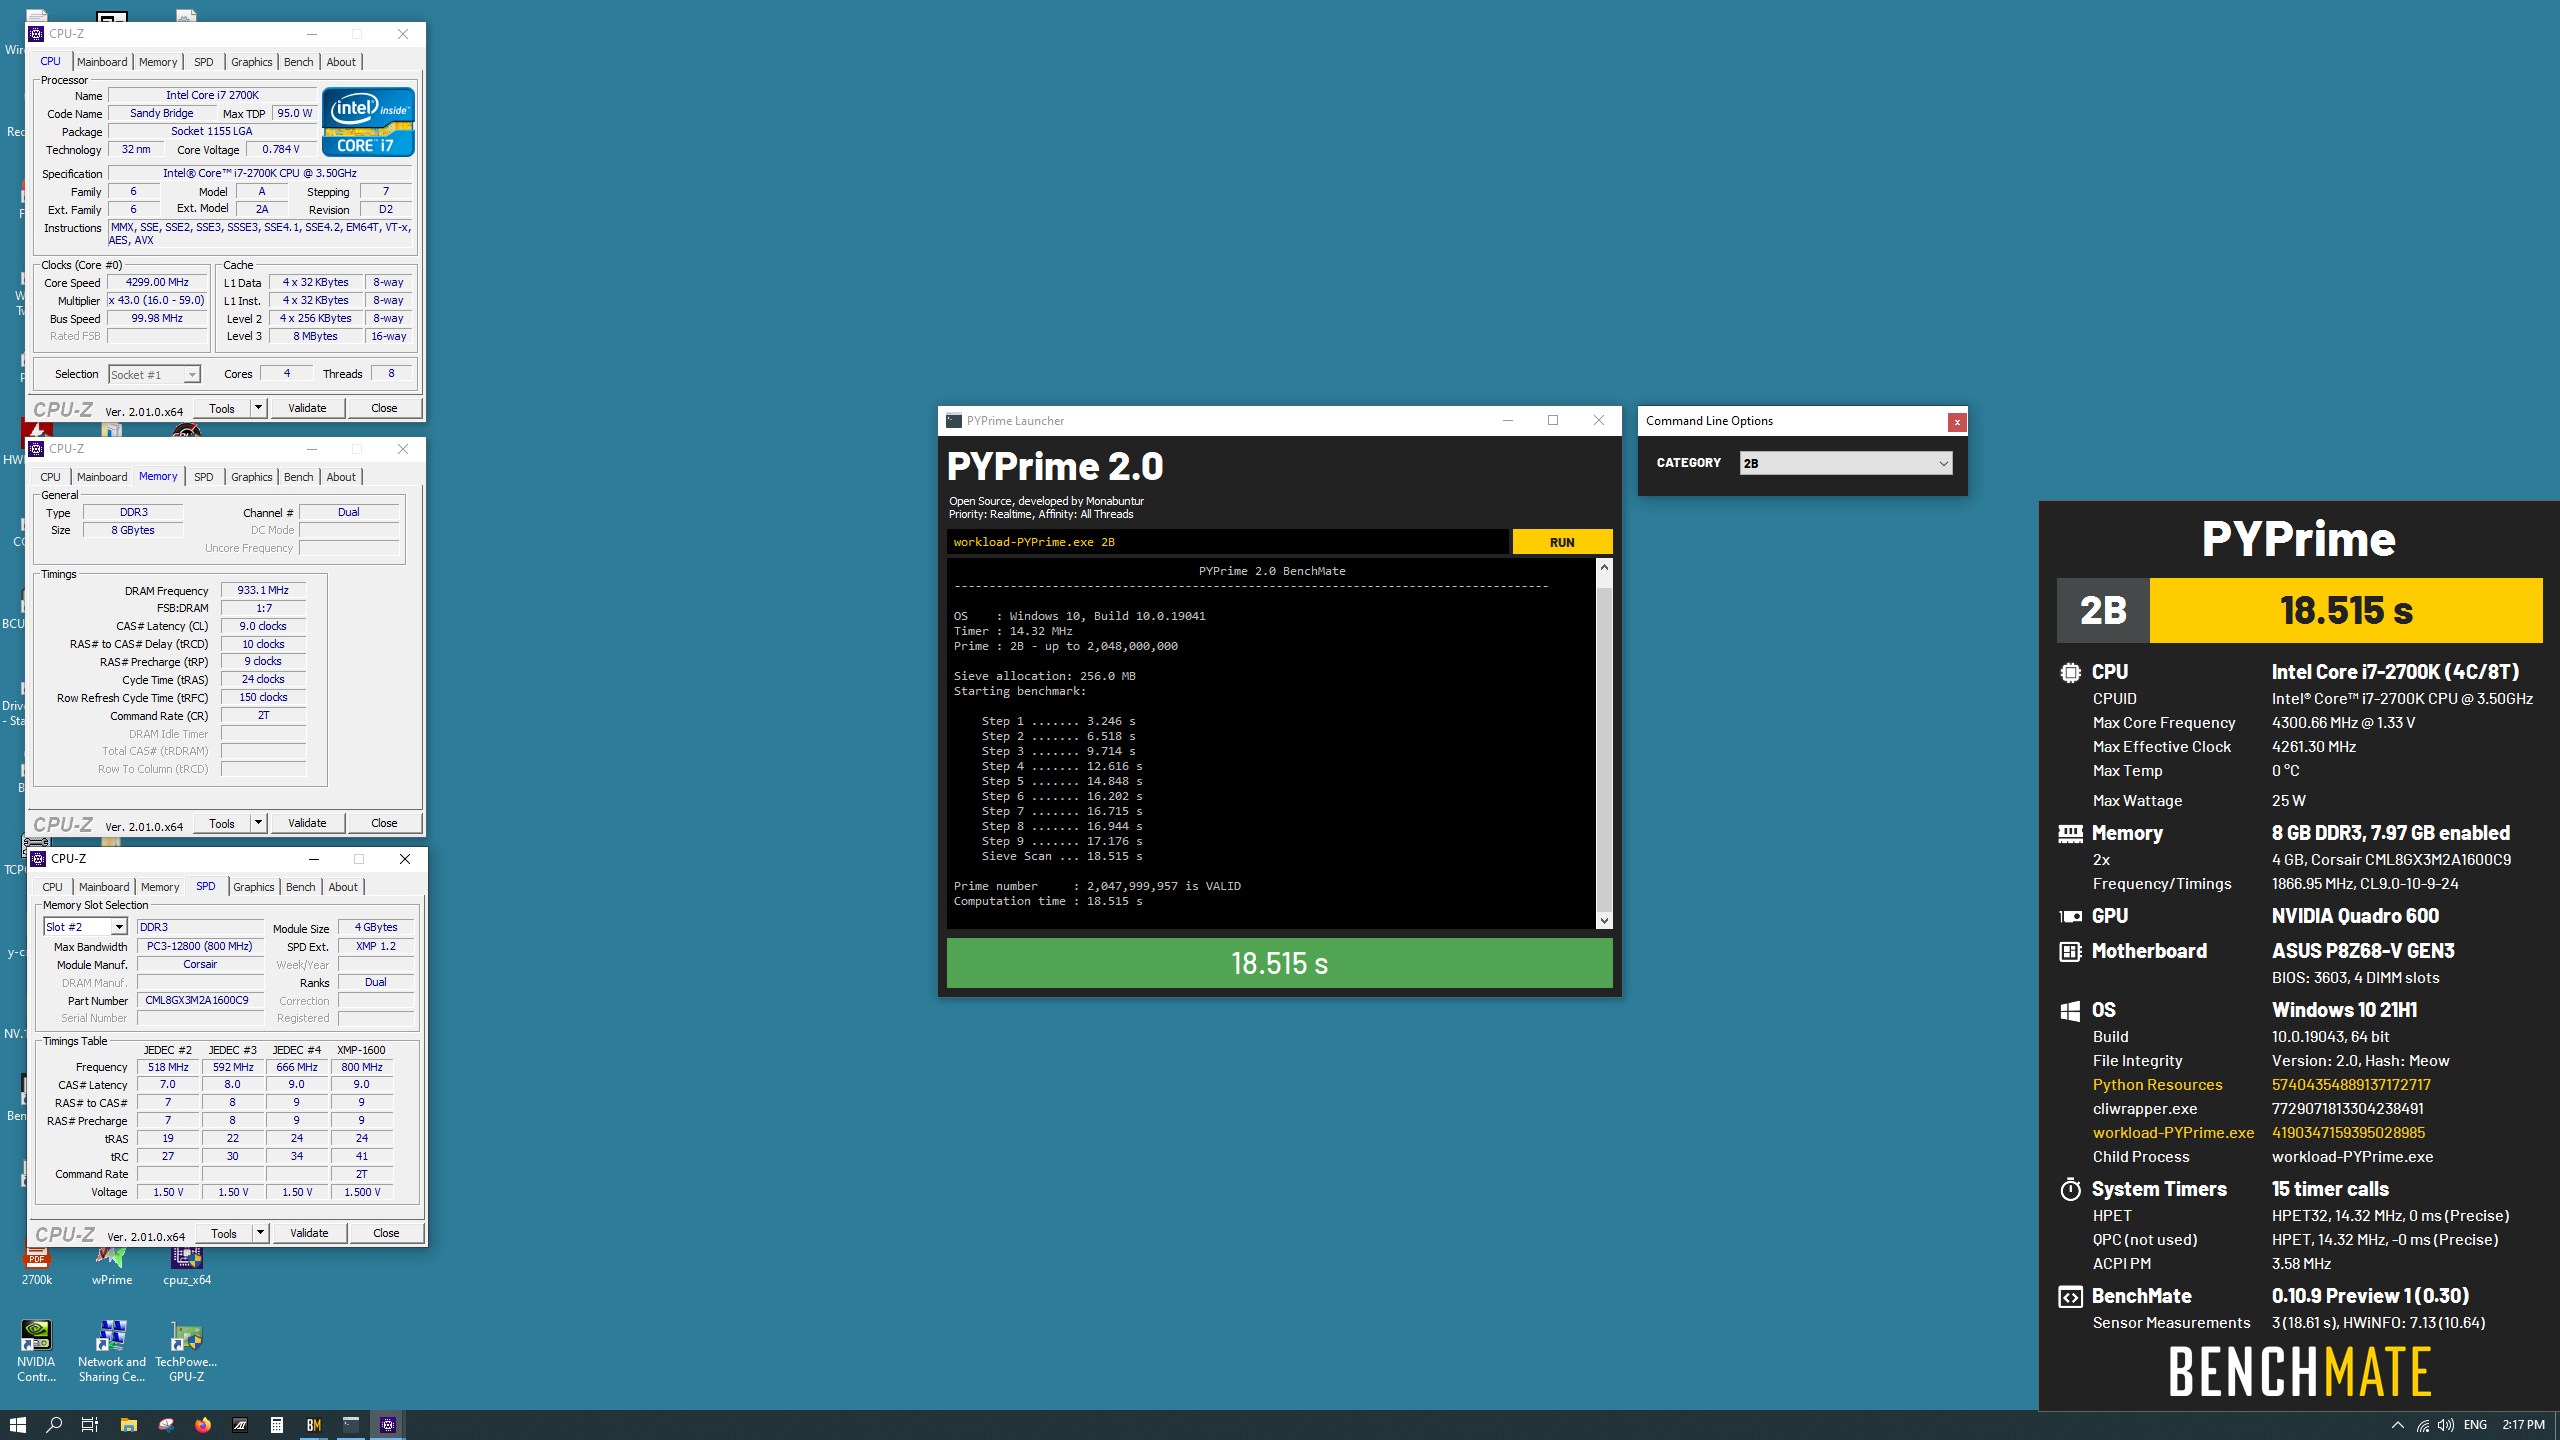Click the Multiplier x 43.0 value

(x=157, y=300)
